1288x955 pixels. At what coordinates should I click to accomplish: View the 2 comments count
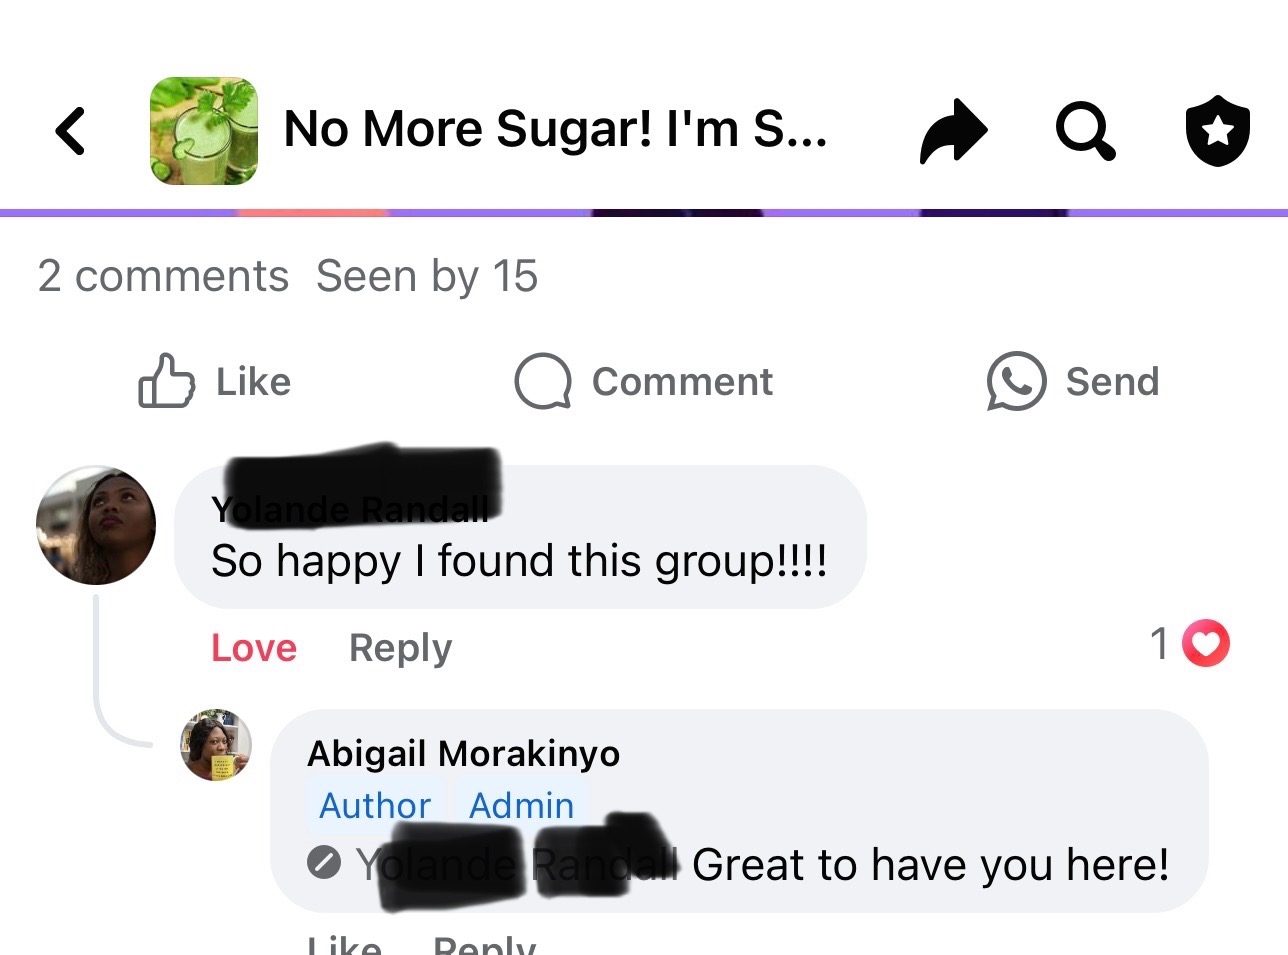coord(163,276)
